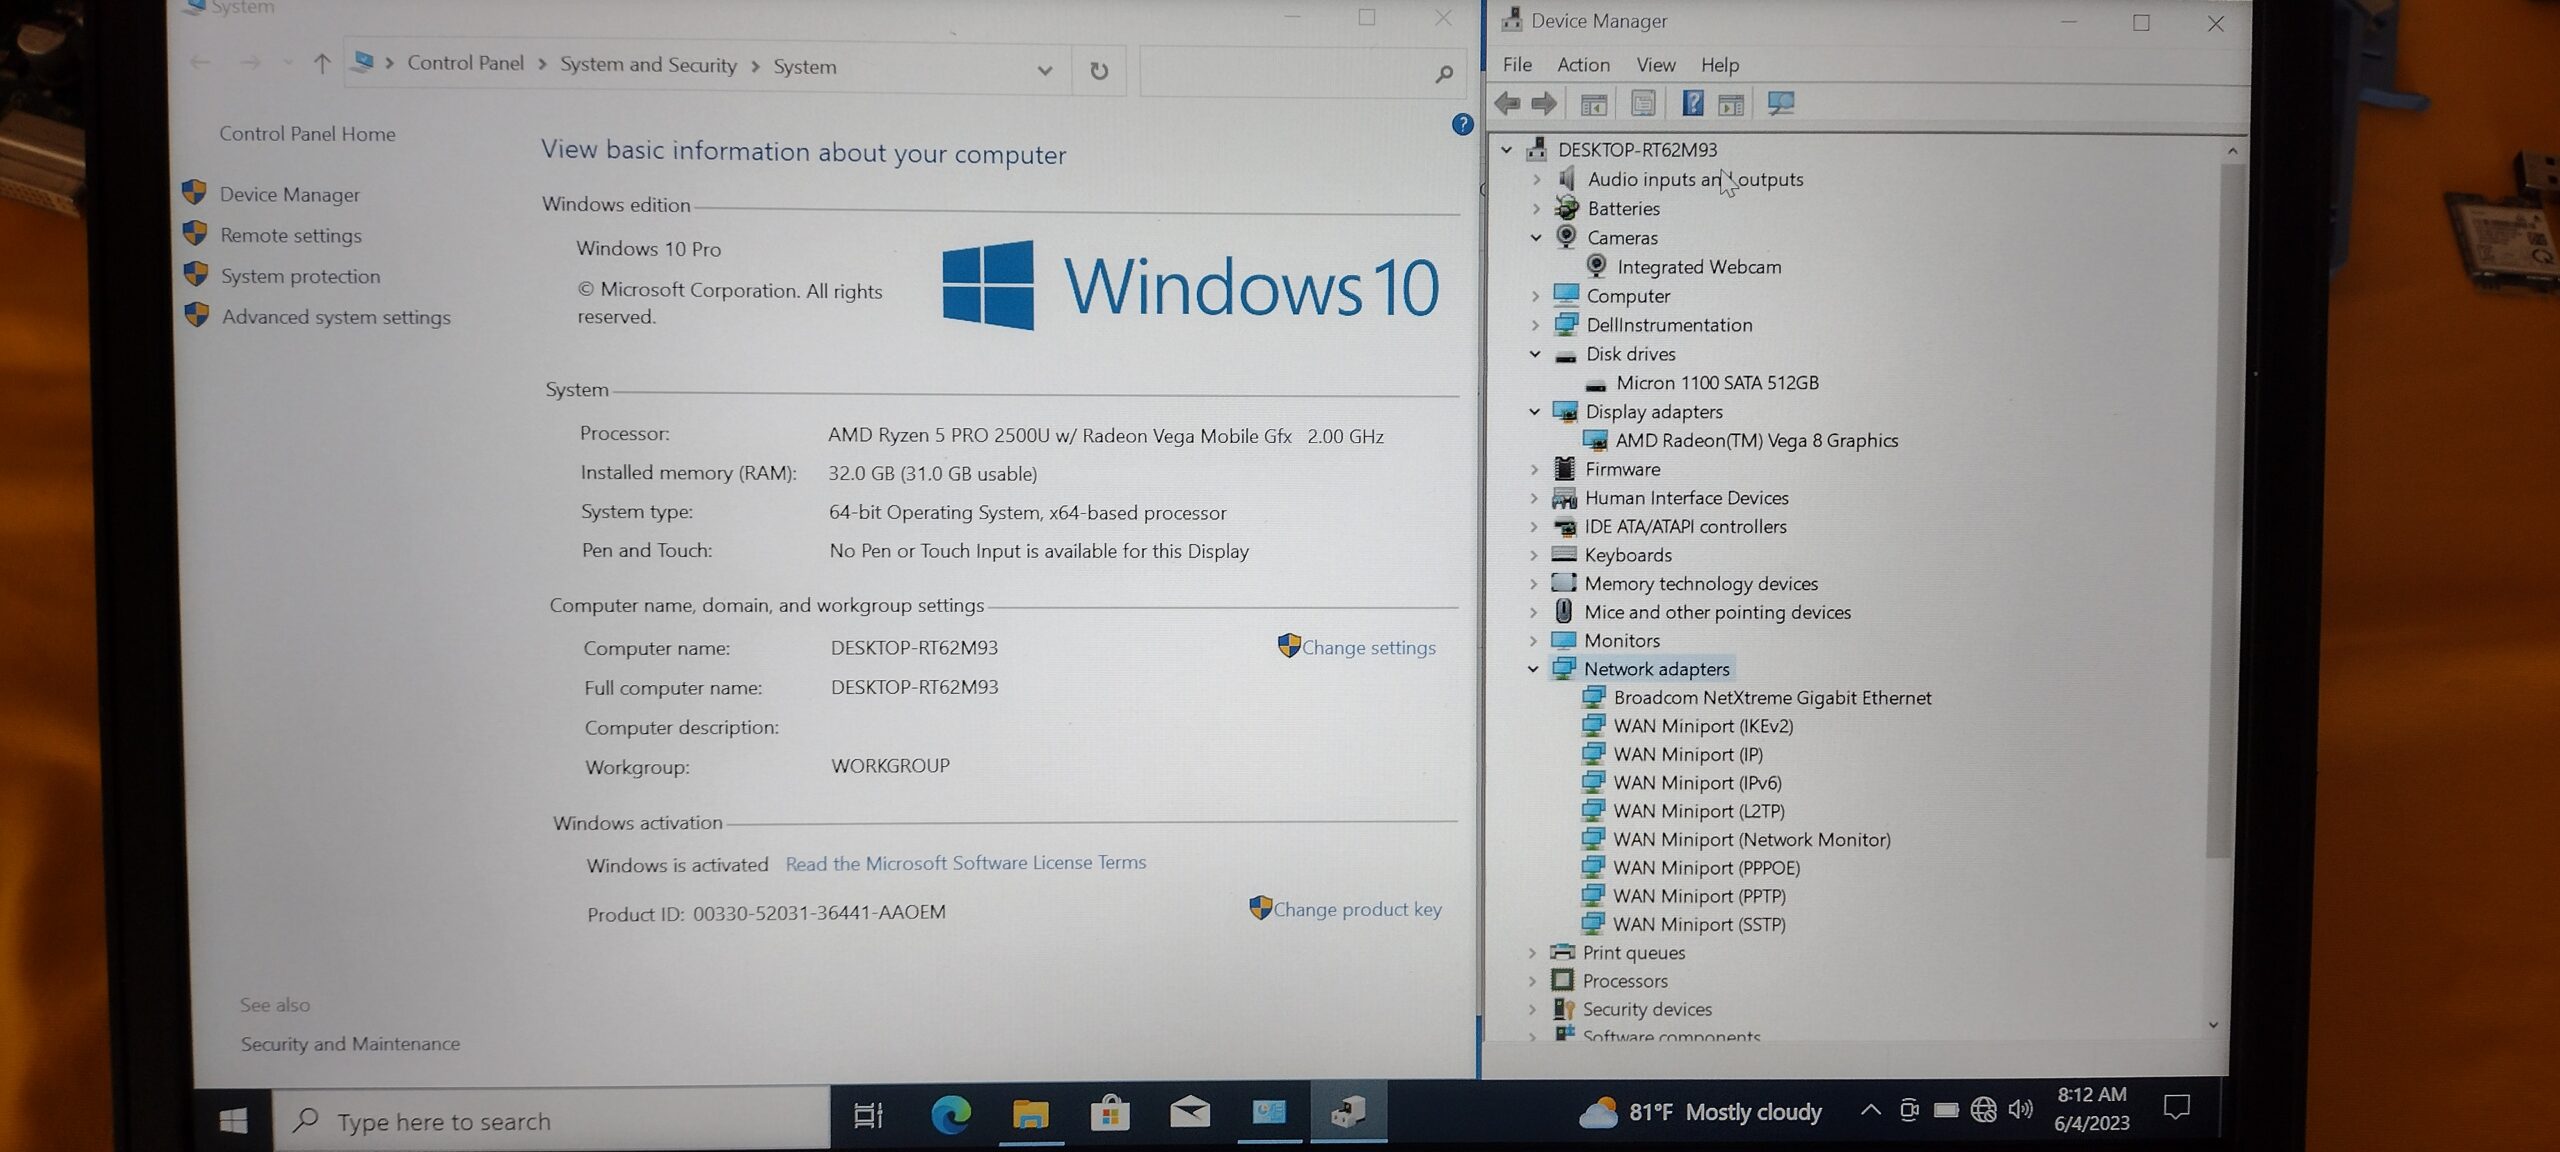This screenshot has height=1152, width=2560.
Task: Select Micron 1100 SATA 512GB disk
Action: 1717,383
